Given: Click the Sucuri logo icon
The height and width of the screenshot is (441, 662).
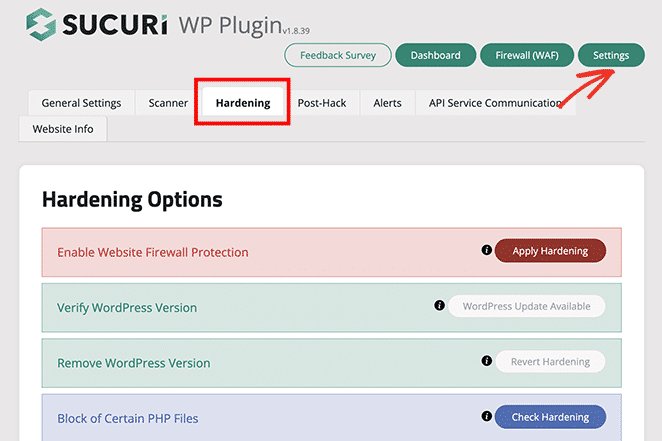Looking at the screenshot, I should (x=41, y=24).
